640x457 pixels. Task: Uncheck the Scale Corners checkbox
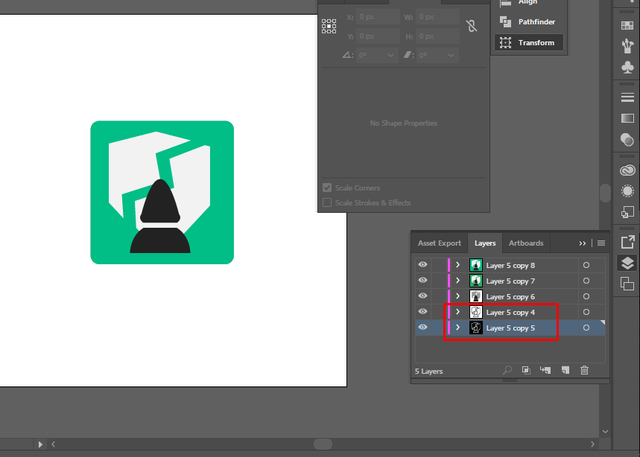pos(327,188)
